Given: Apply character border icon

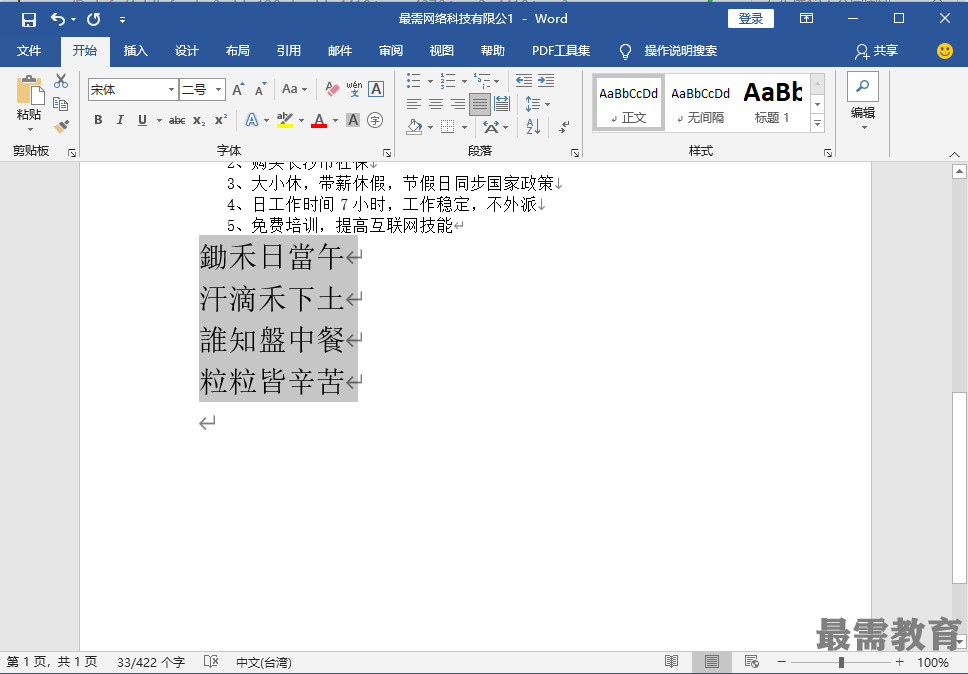Looking at the screenshot, I should 376,89.
